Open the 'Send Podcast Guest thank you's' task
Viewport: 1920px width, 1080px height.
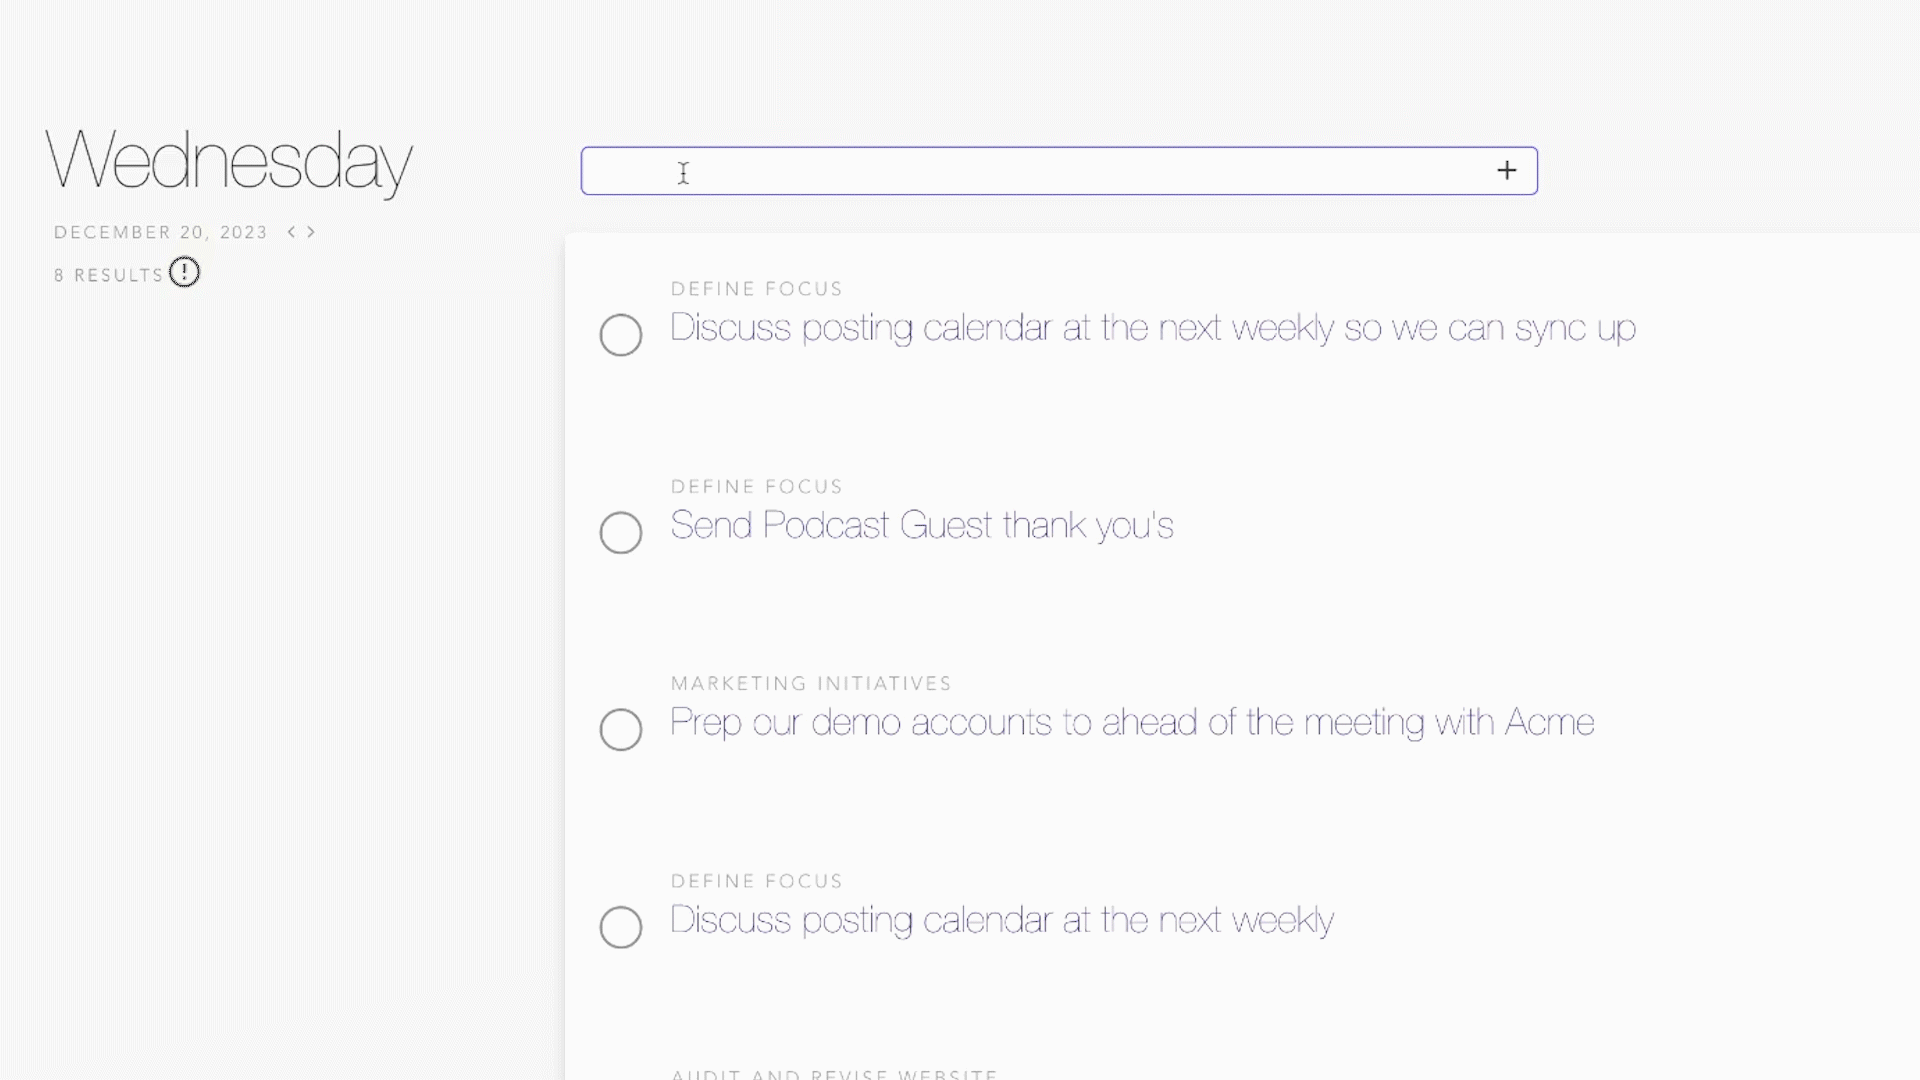(921, 525)
